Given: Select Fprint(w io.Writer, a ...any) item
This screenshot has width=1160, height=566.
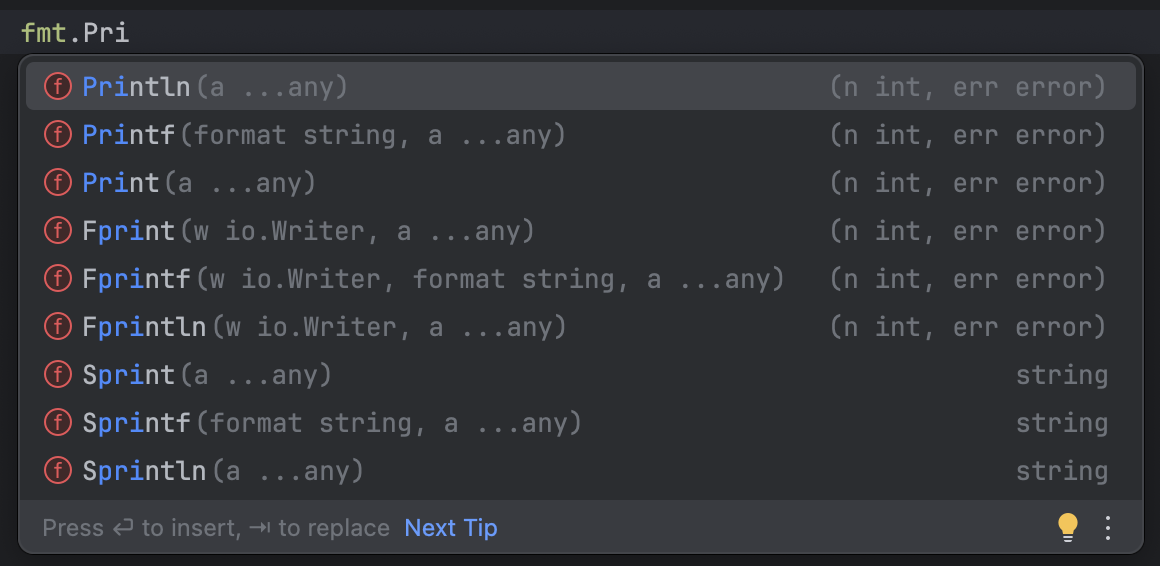Looking at the screenshot, I should click(x=581, y=231).
